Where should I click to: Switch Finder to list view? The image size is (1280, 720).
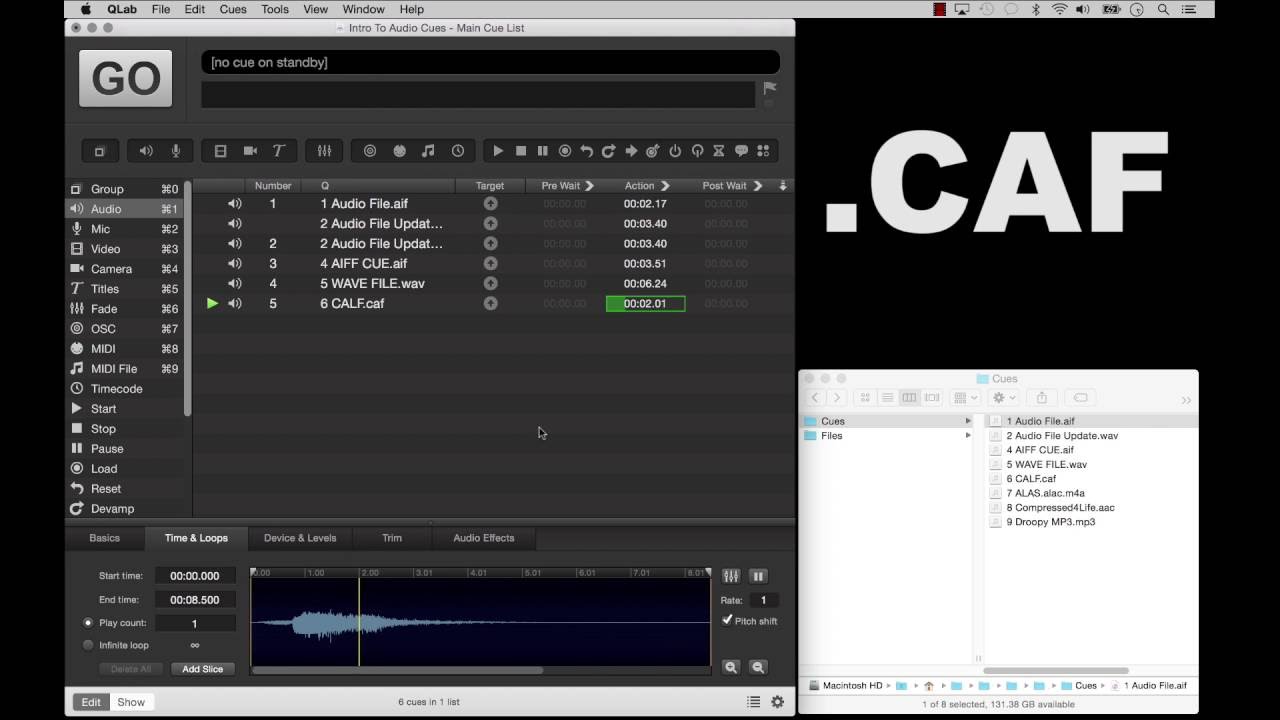click(888, 398)
